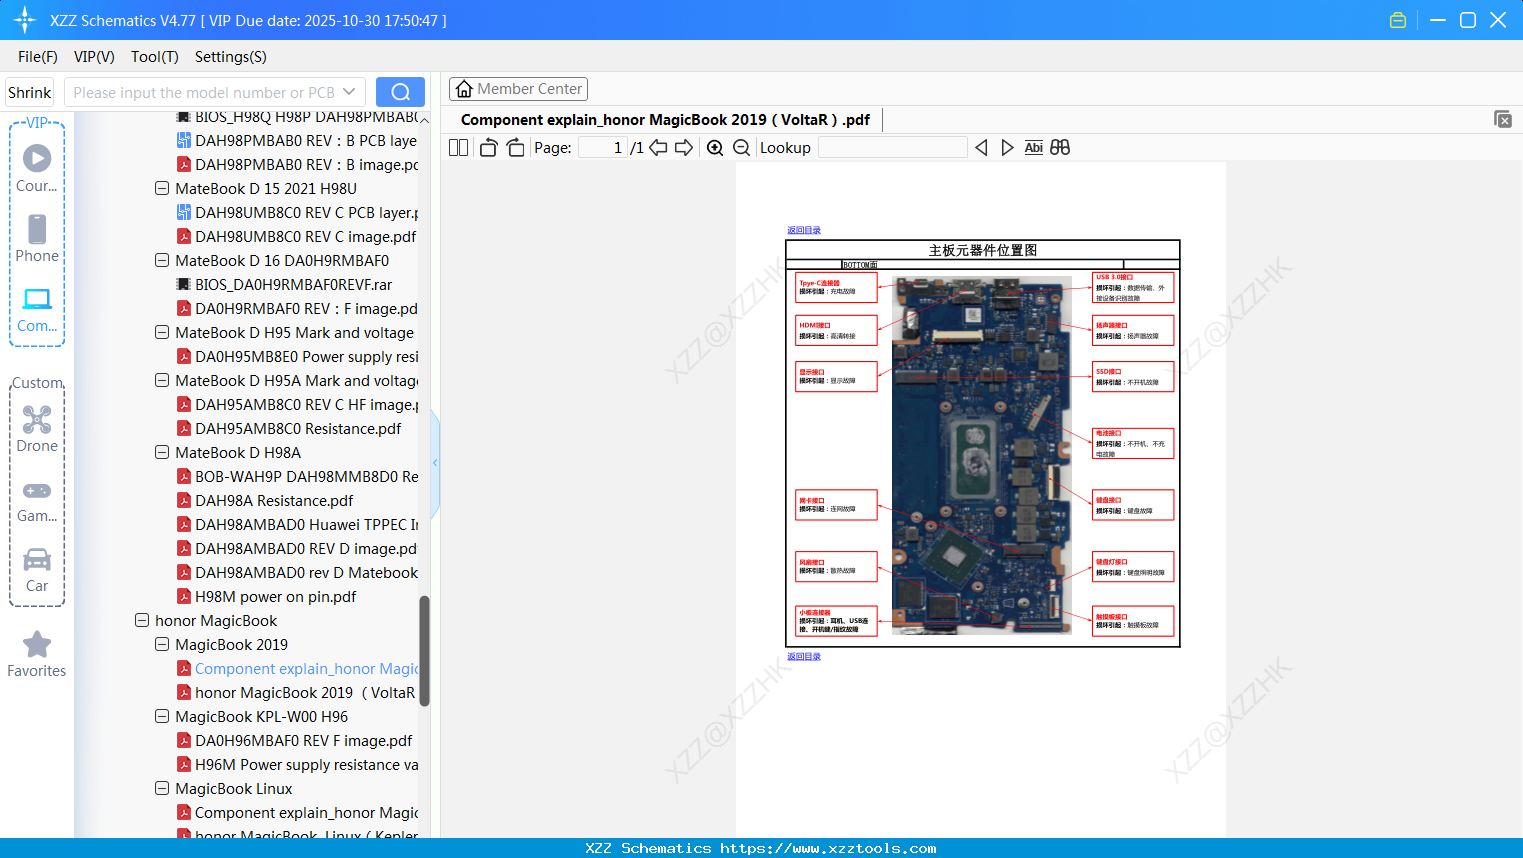Go to next page arrow
The height and width of the screenshot is (858, 1523).
pyautogui.click(x=684, y=148)
